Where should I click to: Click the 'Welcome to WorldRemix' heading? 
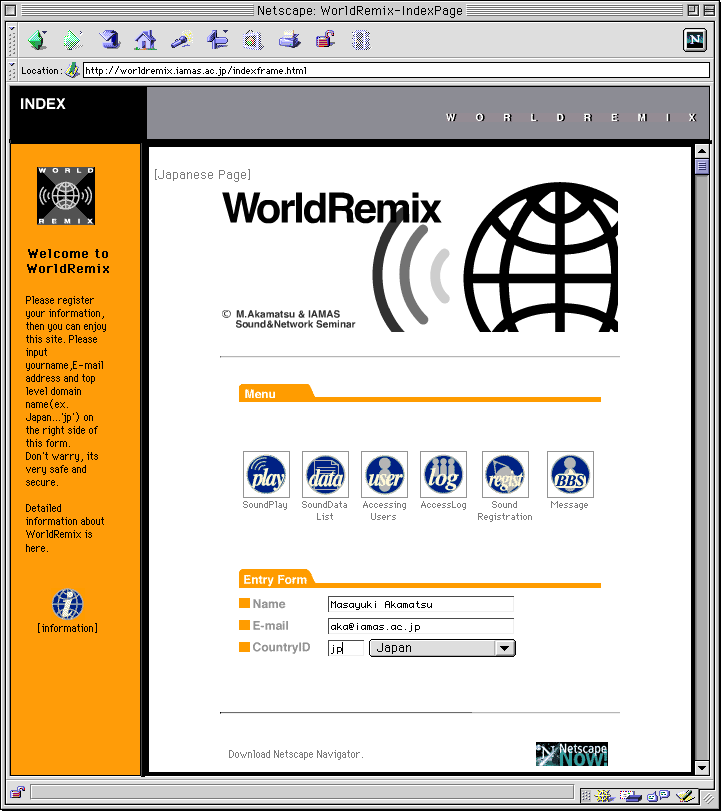(68, 261)
